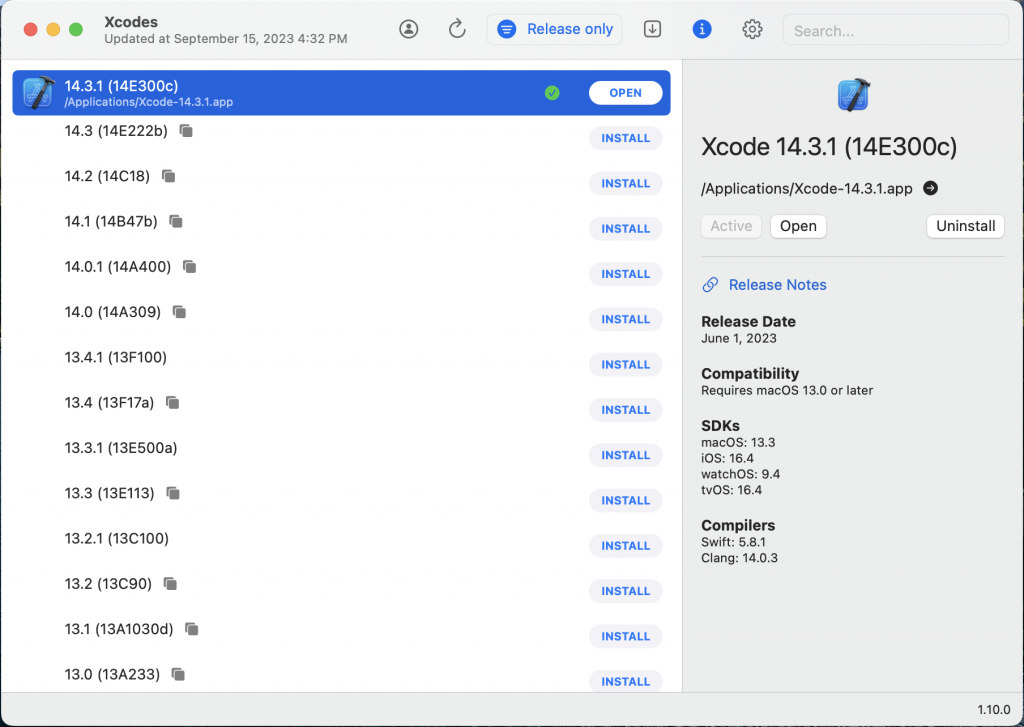
Task: Click 'Xcode 14.3.1 (14E300c)' heading
Action: [x=829, y=147]
